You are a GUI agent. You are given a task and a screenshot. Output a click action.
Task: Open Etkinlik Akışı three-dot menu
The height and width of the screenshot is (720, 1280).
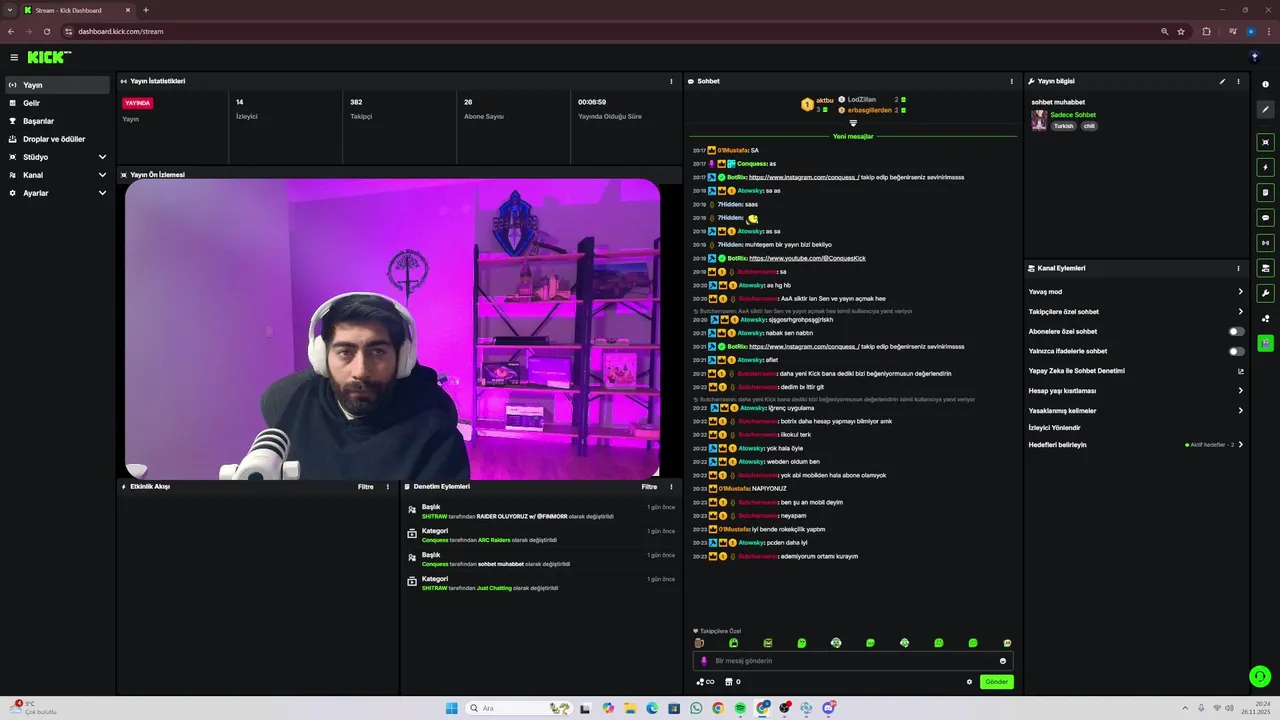[388, 487]
